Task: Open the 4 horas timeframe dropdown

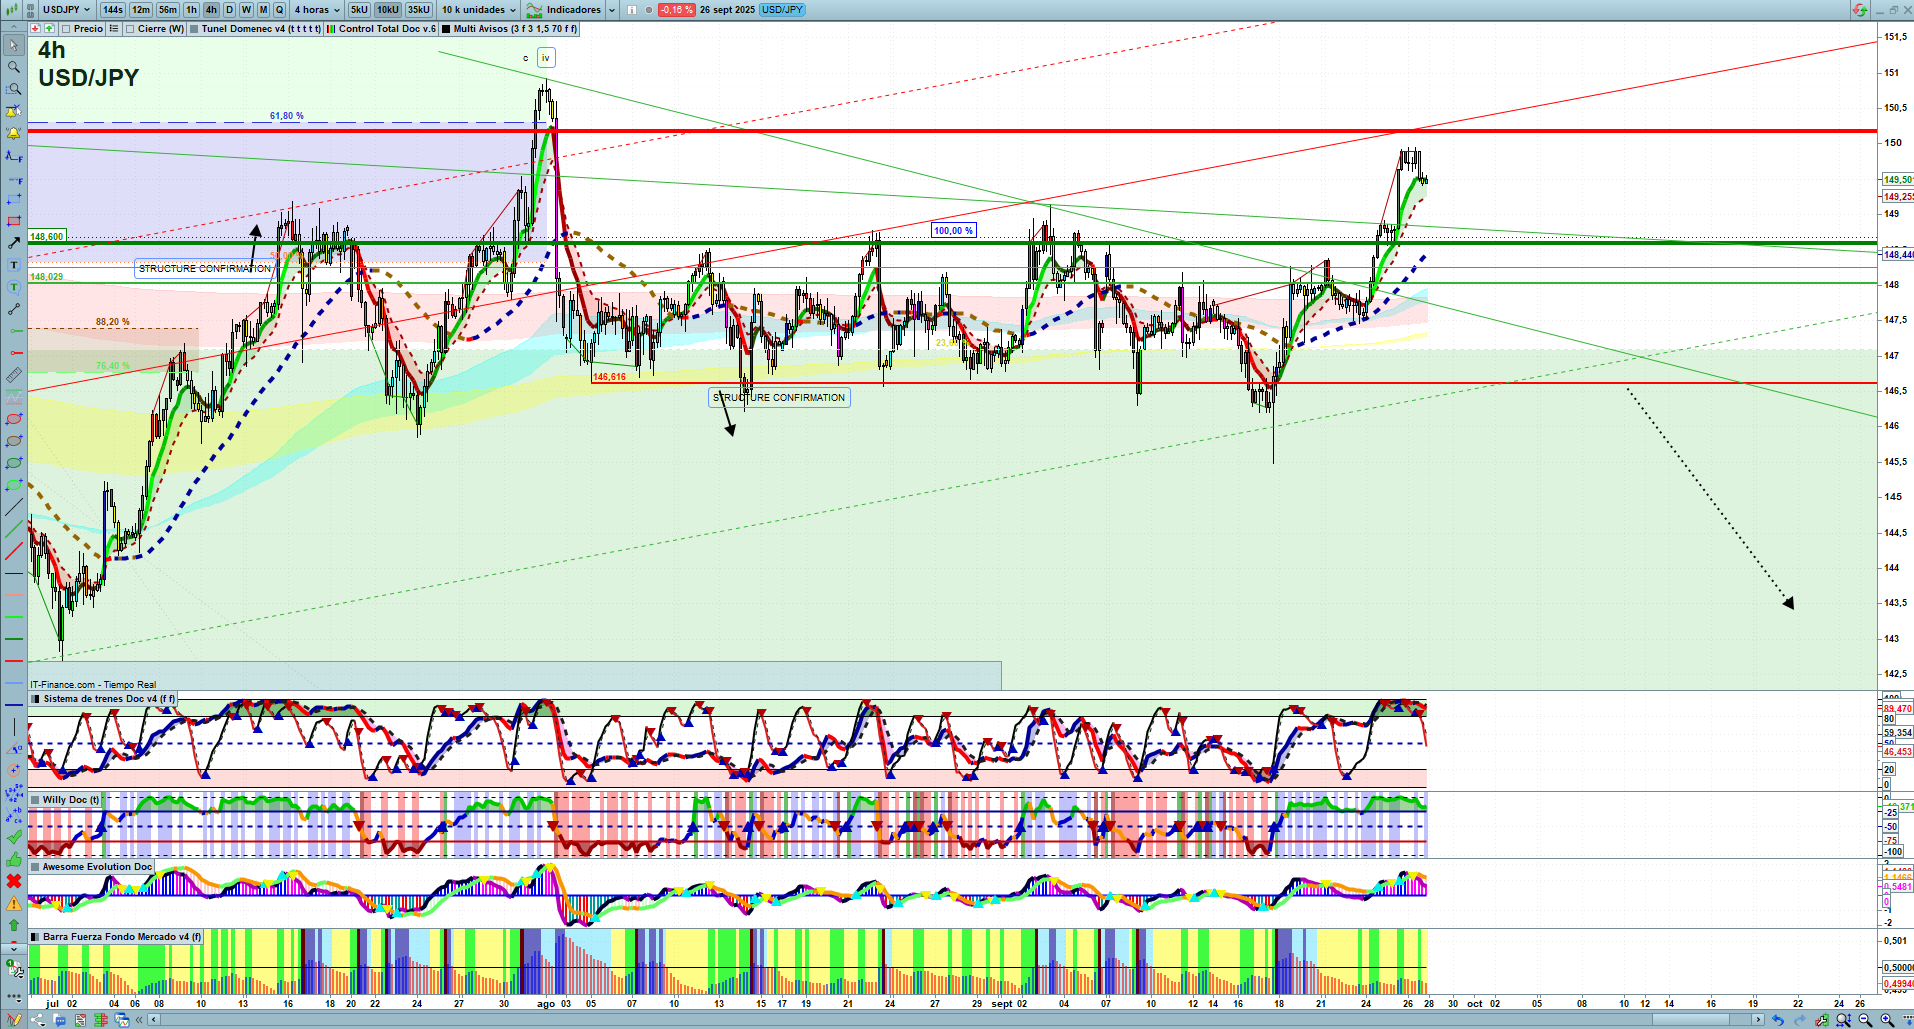Action: [x=316, y=10]
